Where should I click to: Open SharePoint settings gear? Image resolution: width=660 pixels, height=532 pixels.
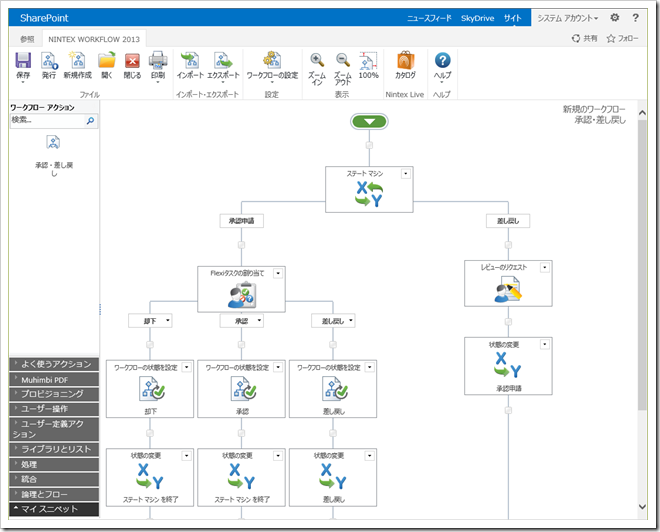pyautogui.click(x=615, y=18)
